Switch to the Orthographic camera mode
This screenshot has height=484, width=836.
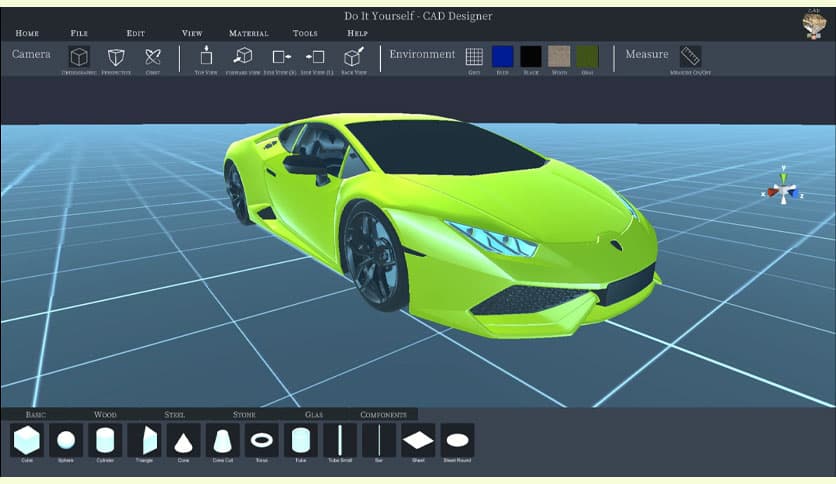[79, 57]
